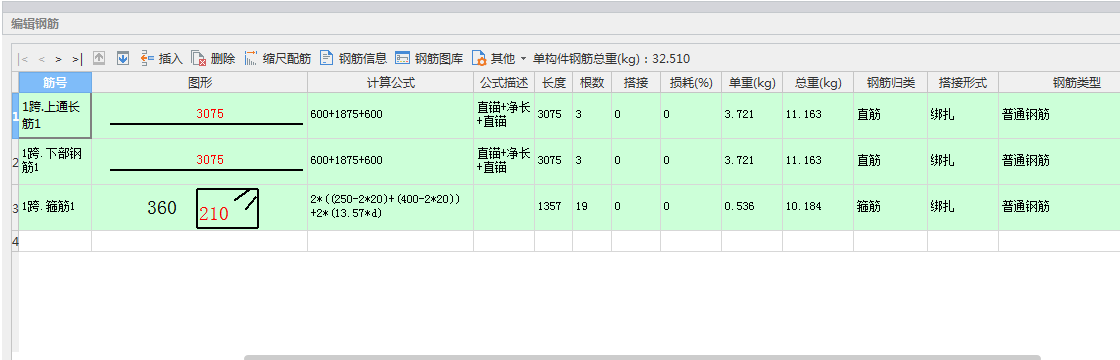Open 钢筋图库 library
Screen dimensions: 1120x360
pyautogui.click(x=429, y=59)
